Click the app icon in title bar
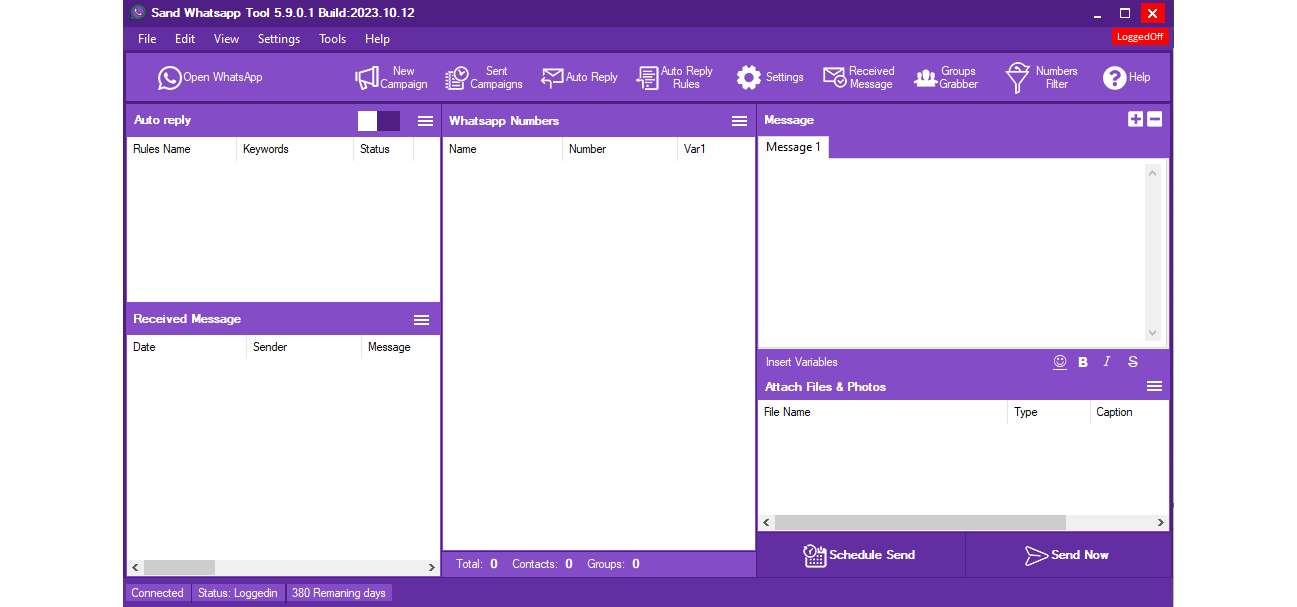This screenshot has height=607, width=1297. point(138,13)
